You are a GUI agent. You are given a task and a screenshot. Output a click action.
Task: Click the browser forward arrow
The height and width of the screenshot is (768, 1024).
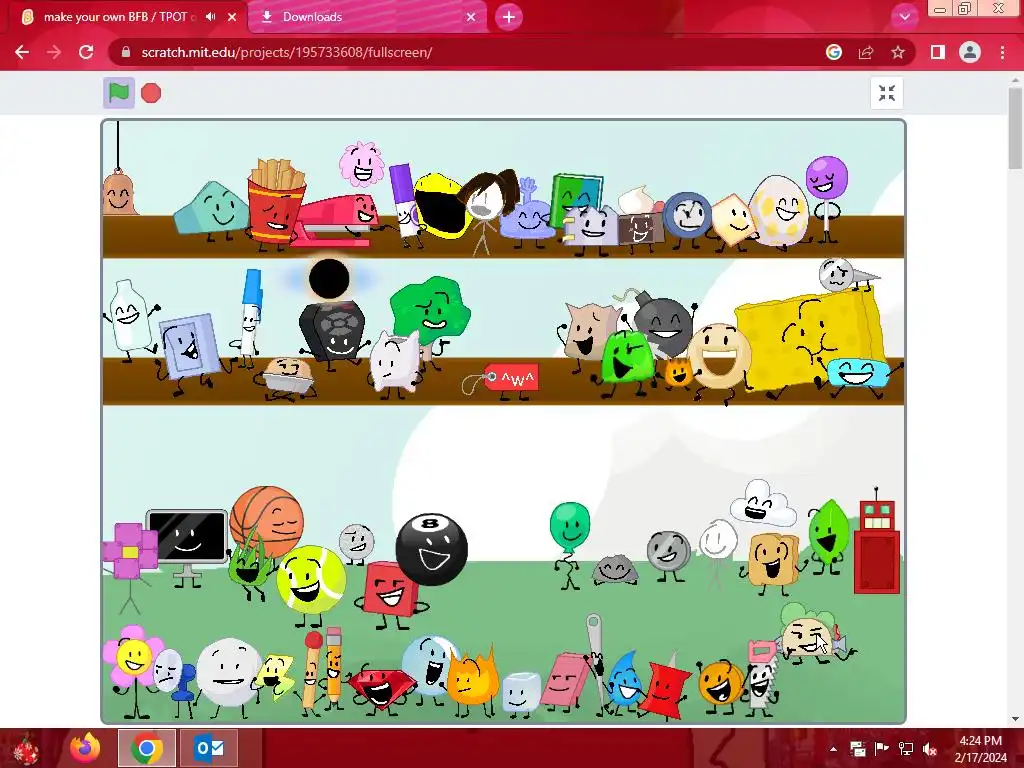[x=54, y=52]
